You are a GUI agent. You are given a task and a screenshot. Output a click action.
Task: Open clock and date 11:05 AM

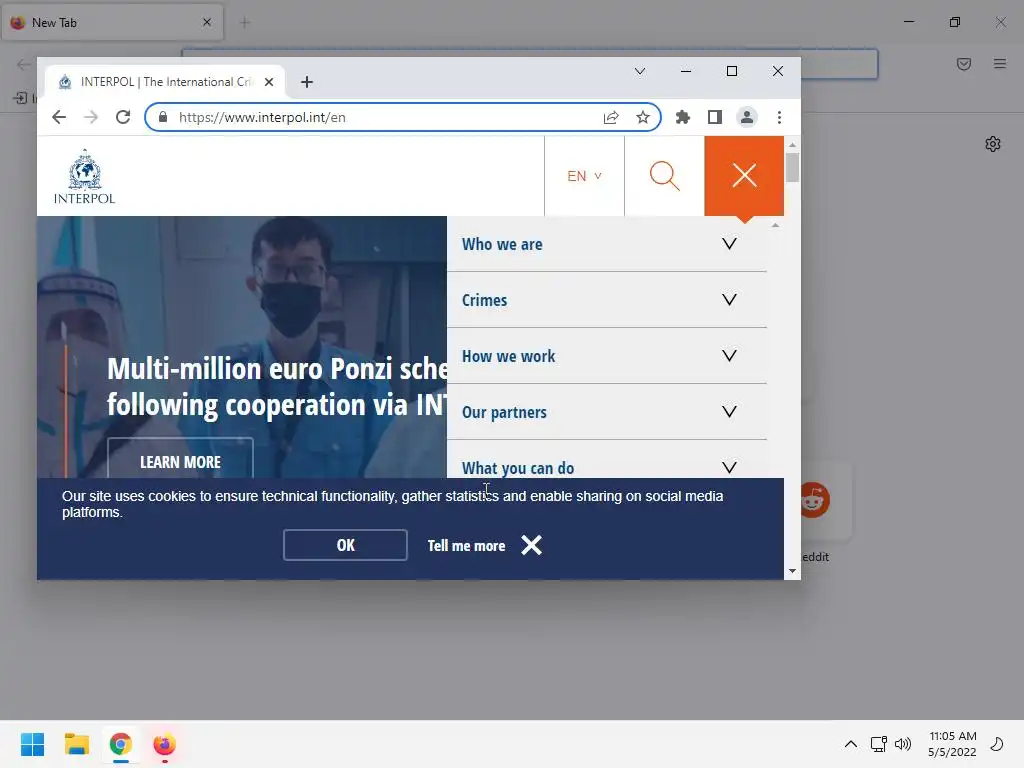pyautogui.click(x=952, y=744)
